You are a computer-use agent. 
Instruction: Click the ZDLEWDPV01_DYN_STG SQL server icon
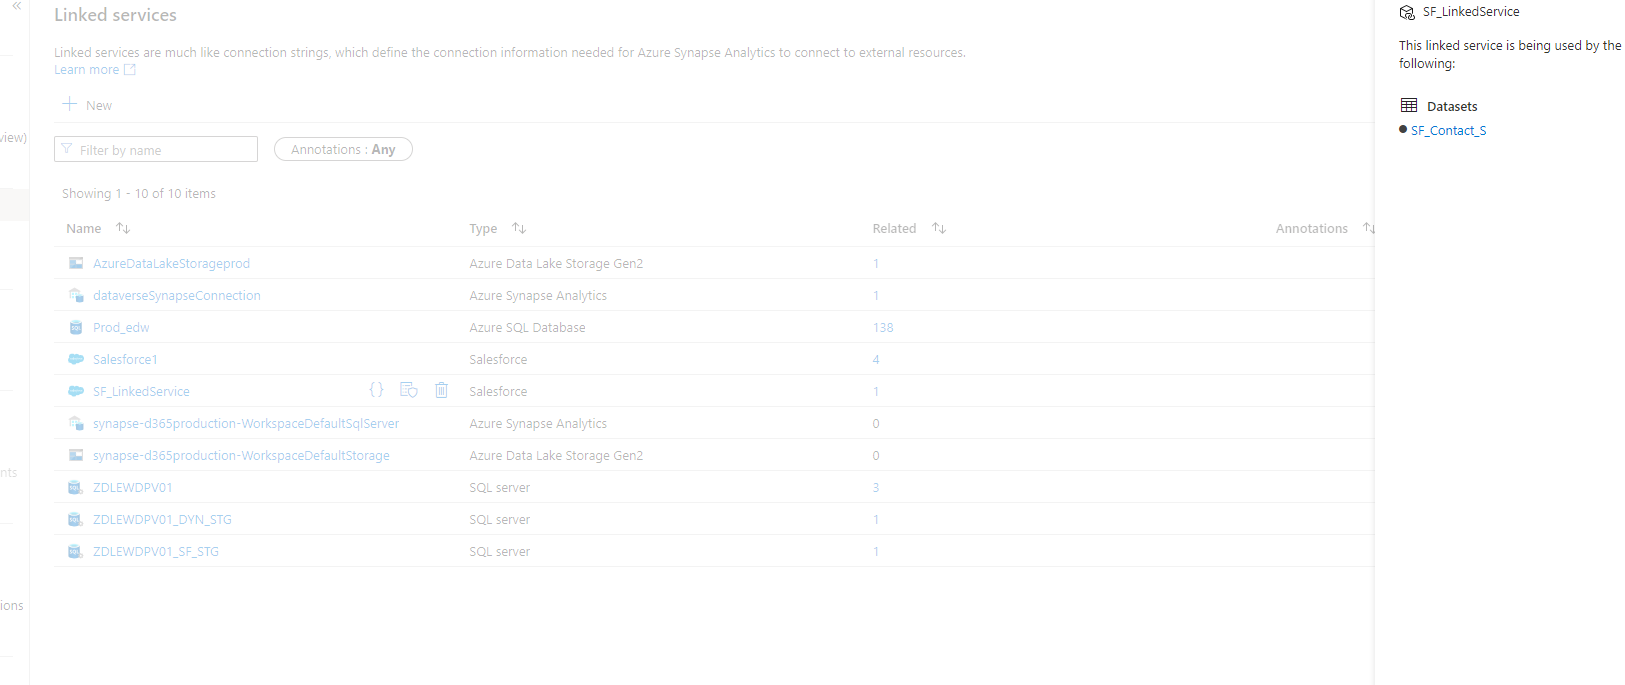click(75, 519)
